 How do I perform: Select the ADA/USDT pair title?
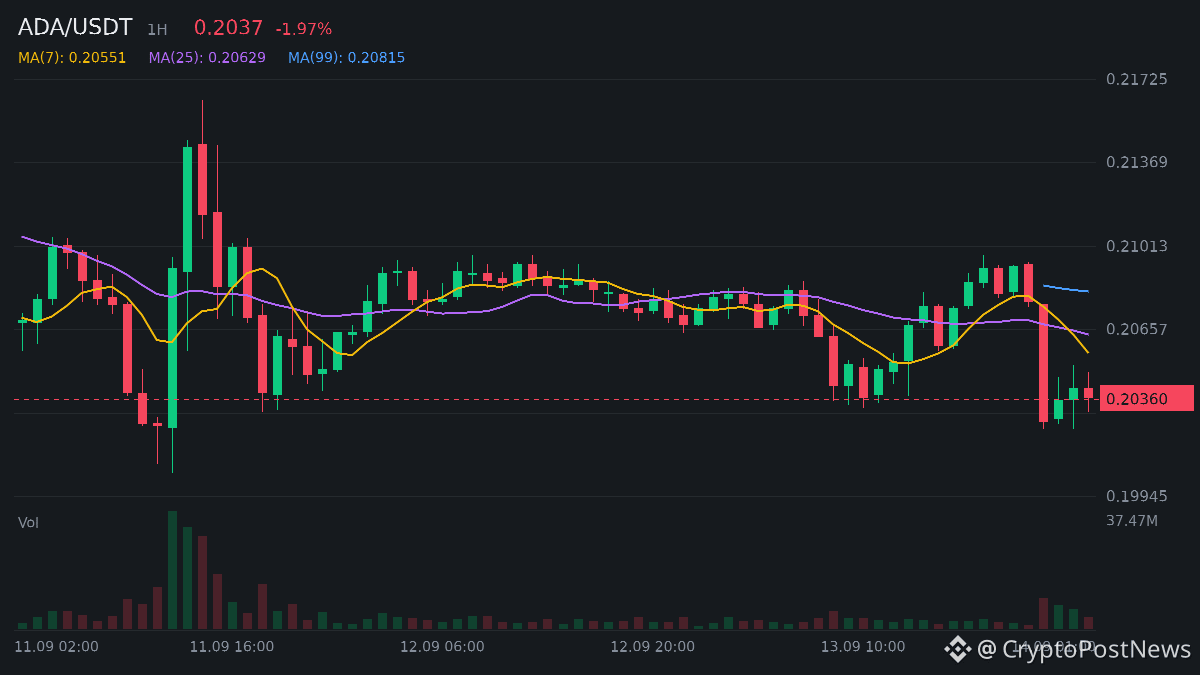(x=75, y=28)
